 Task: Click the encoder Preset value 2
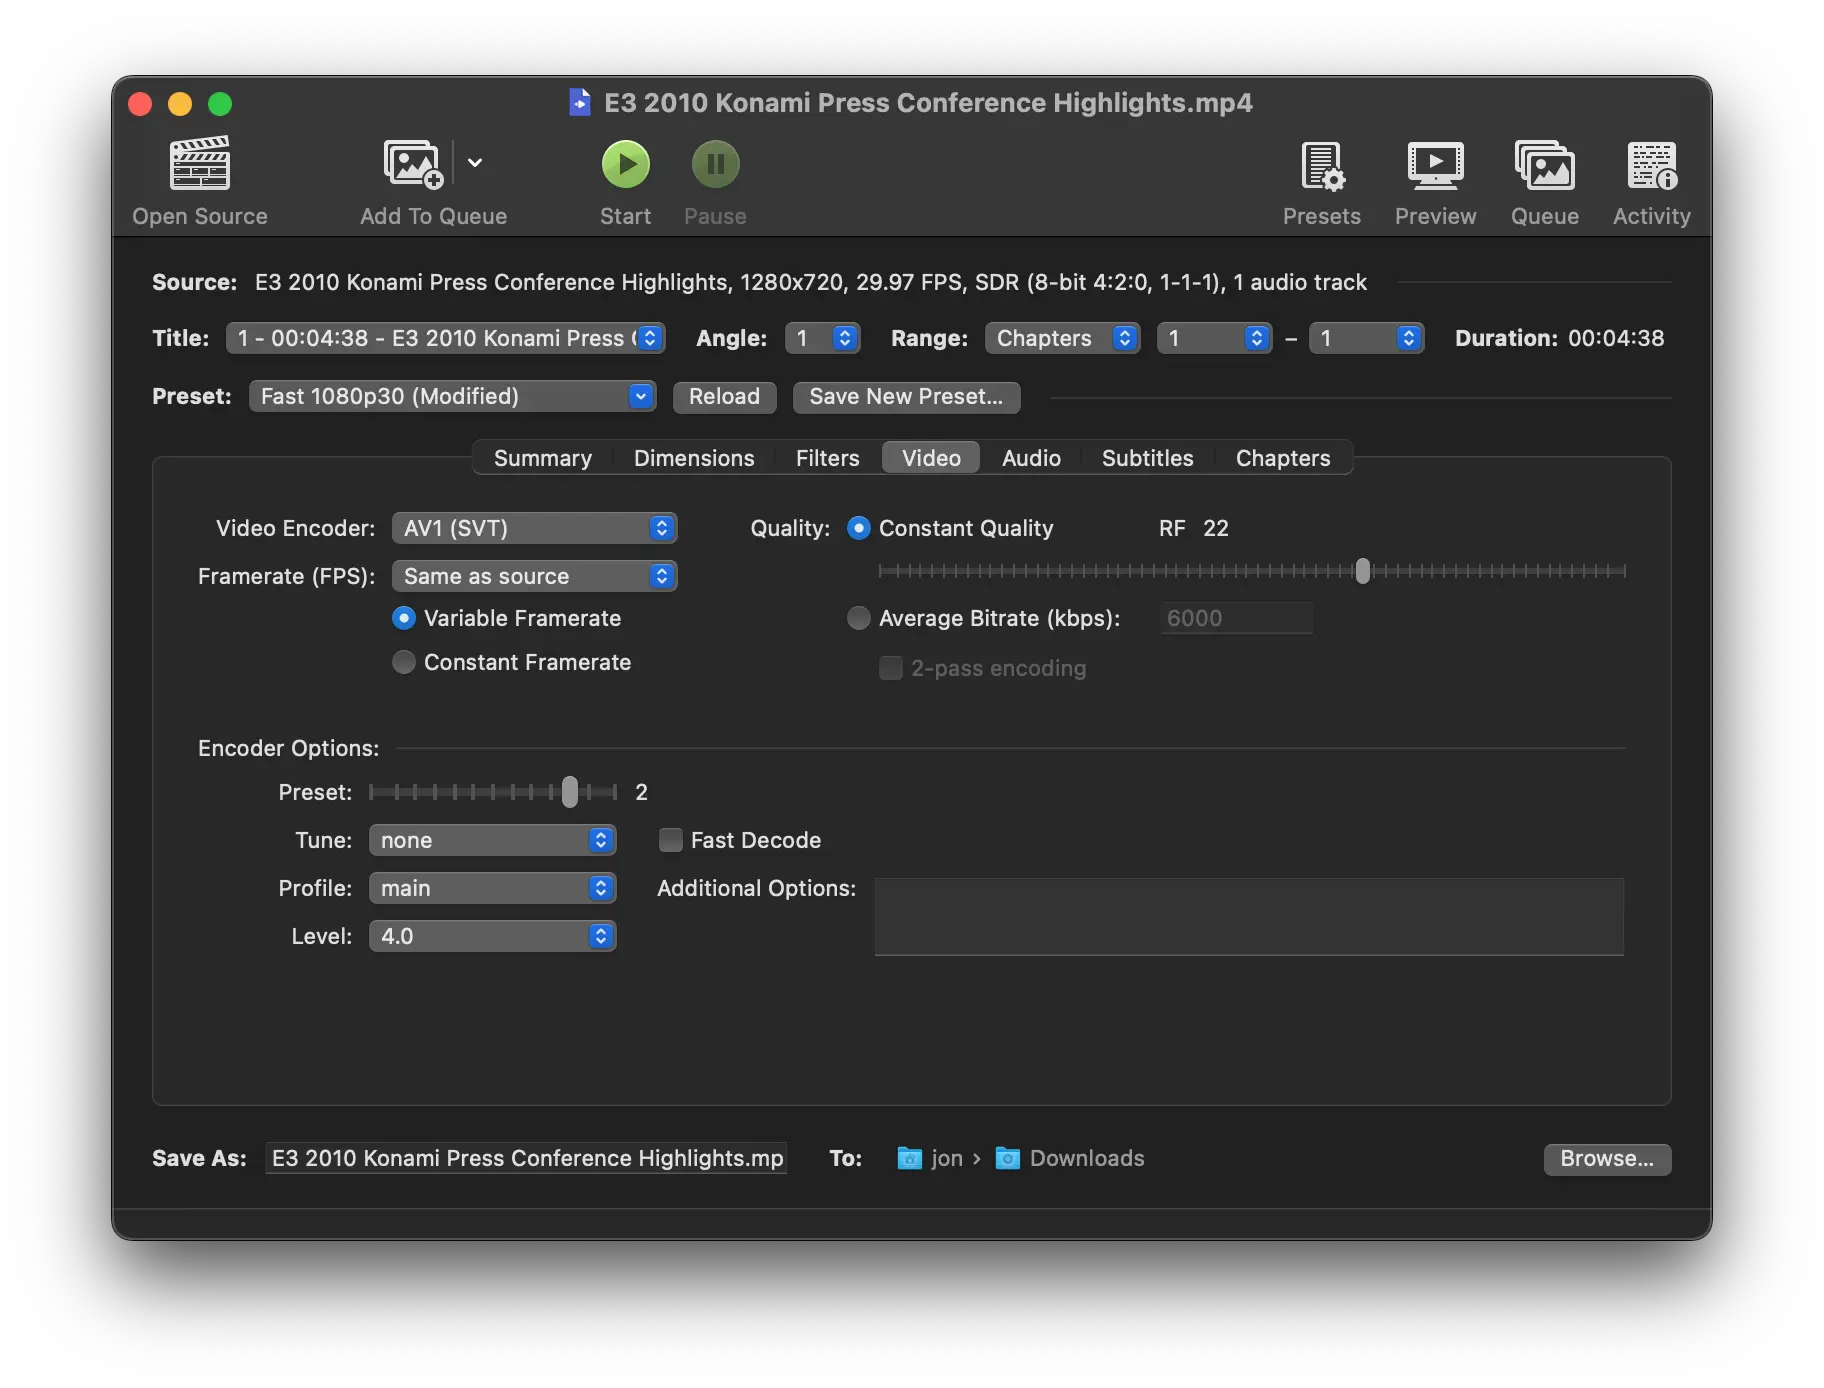point(642,792)
